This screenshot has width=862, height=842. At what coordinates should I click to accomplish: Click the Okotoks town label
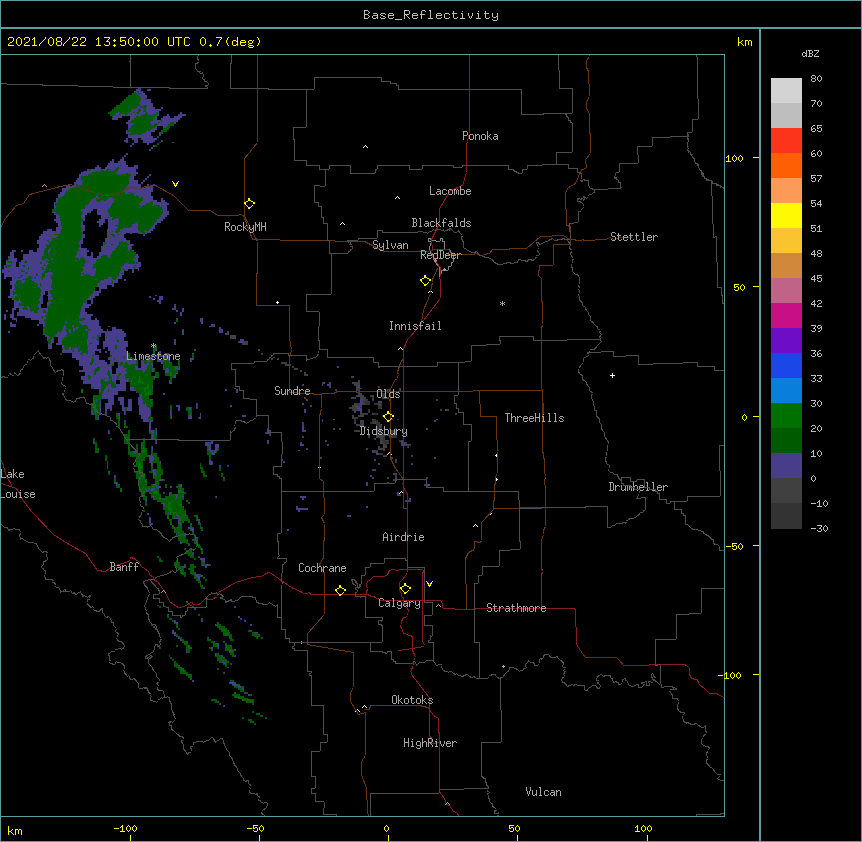412,700
